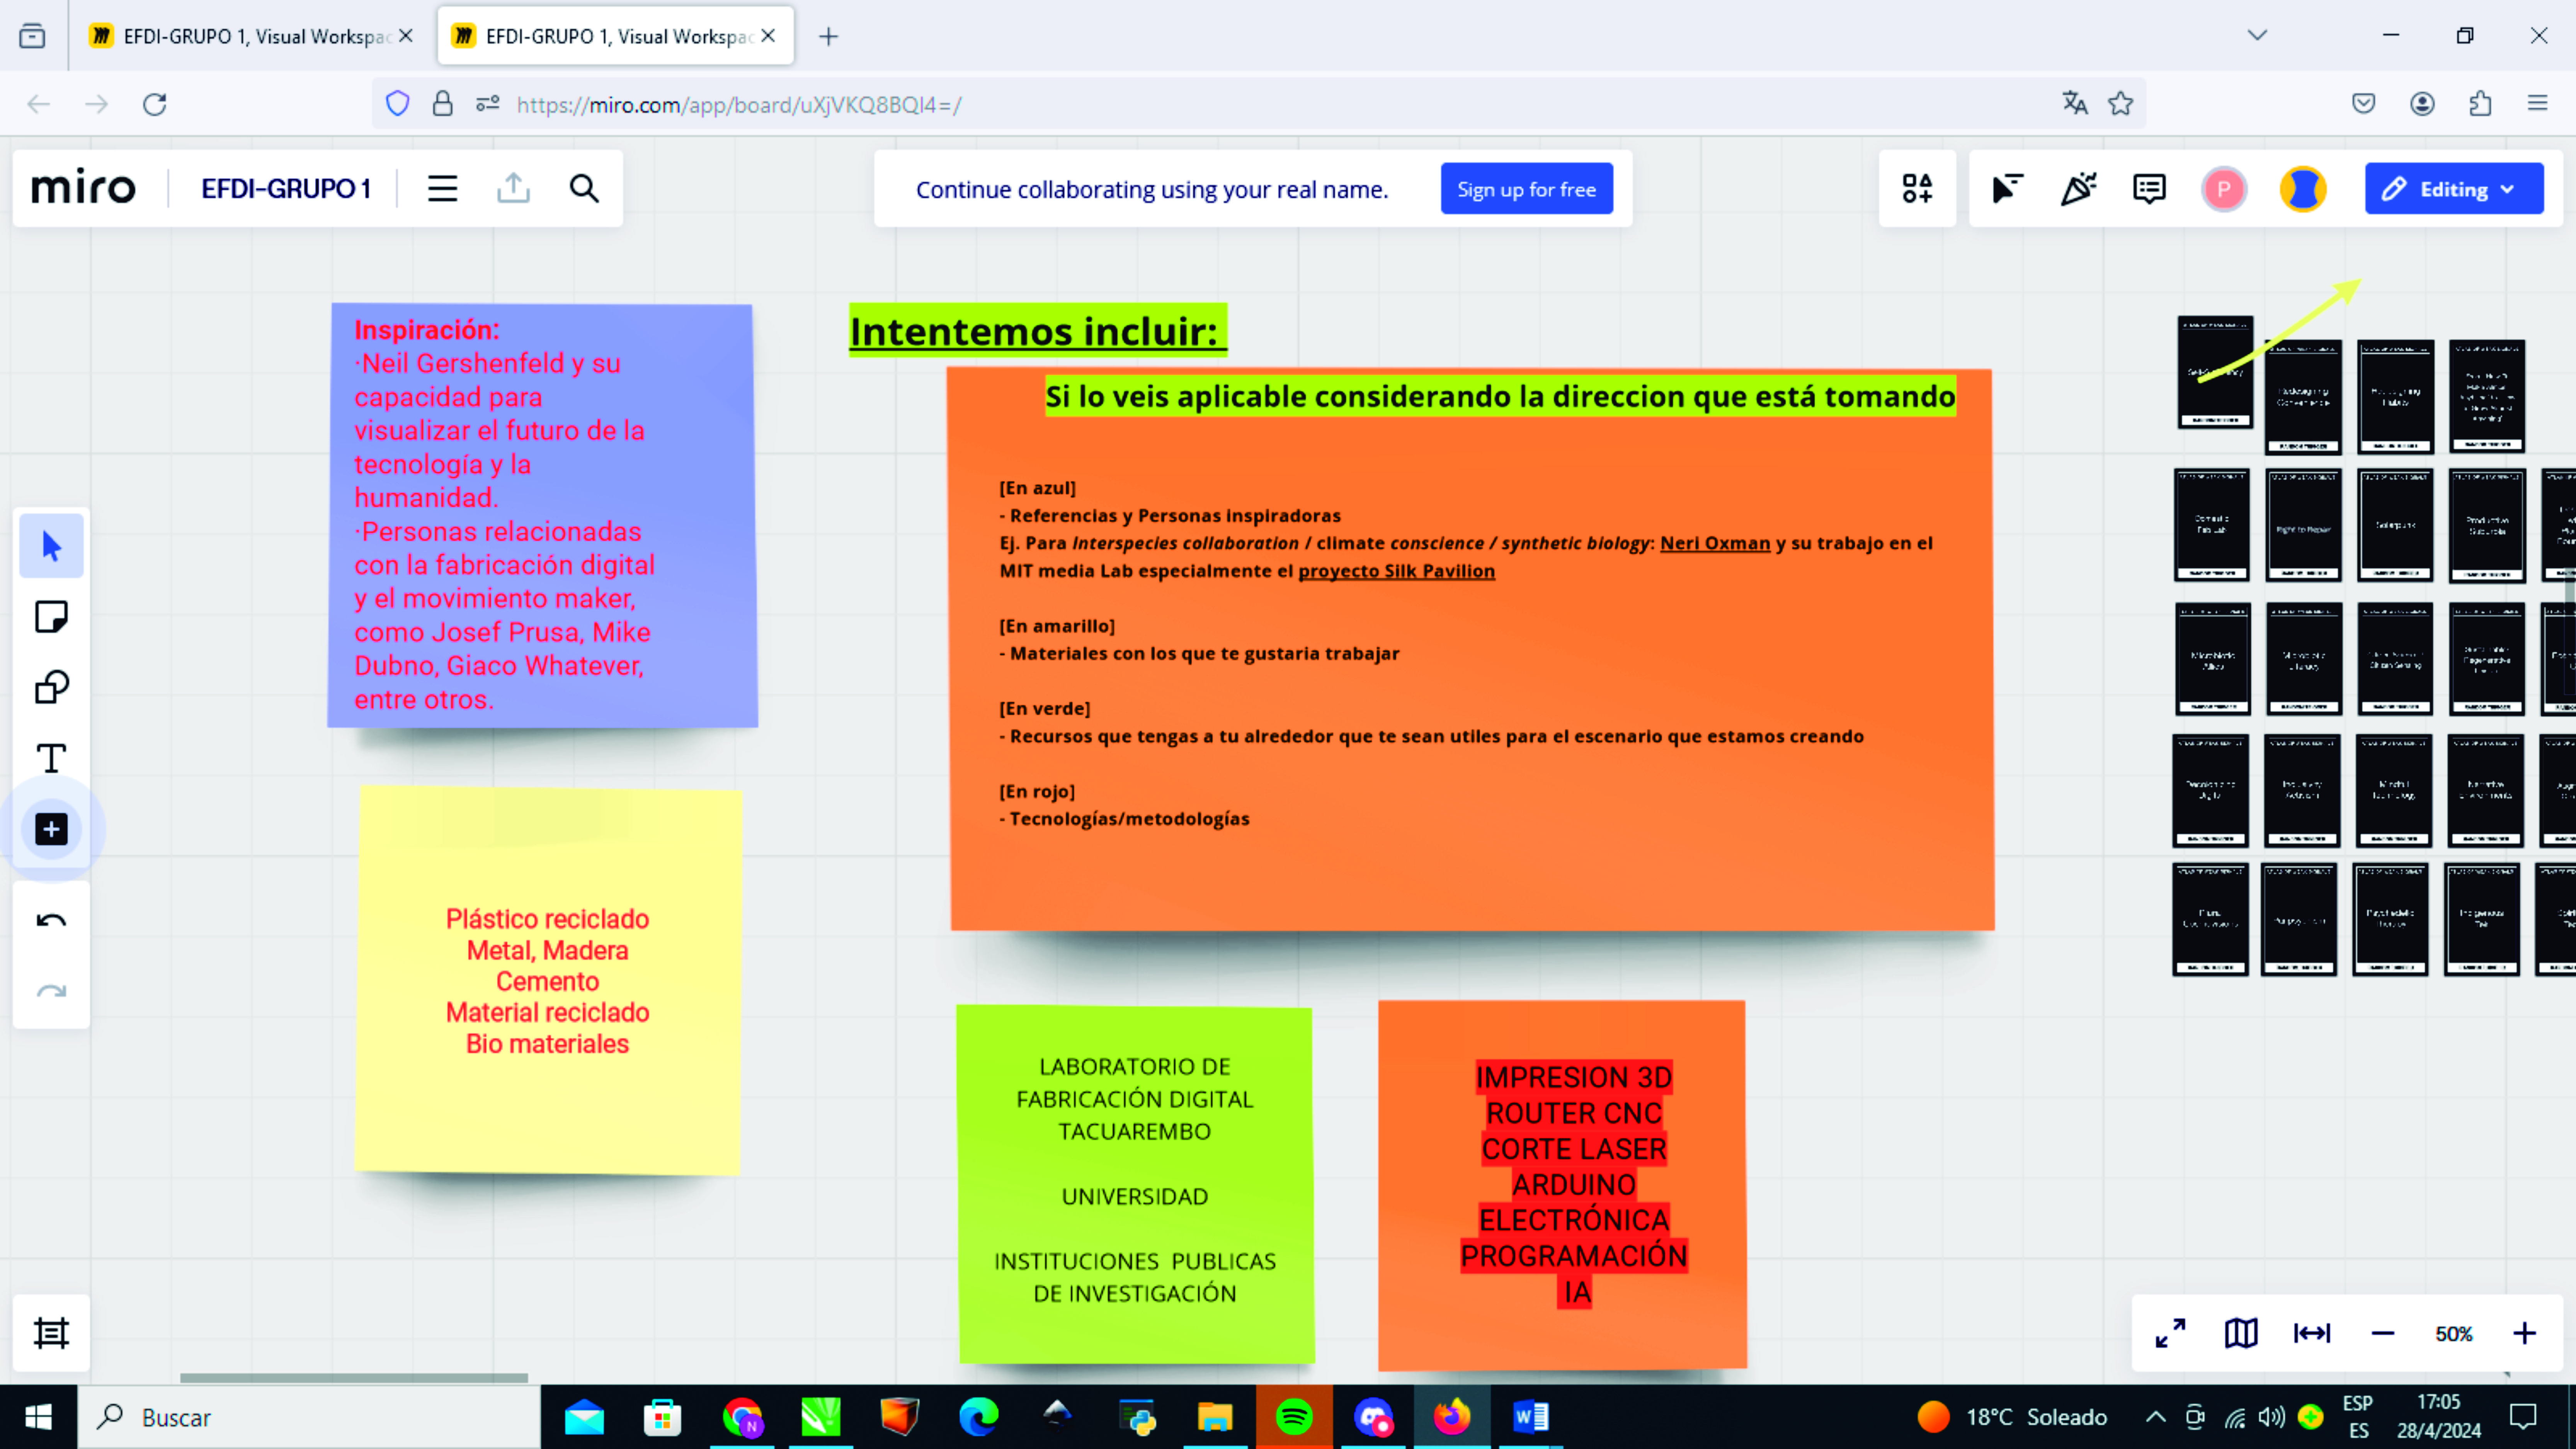This screenshot has width=2576, height=1449.
Task: Export the board with upload icon
Action: click(x=513, y=189)
